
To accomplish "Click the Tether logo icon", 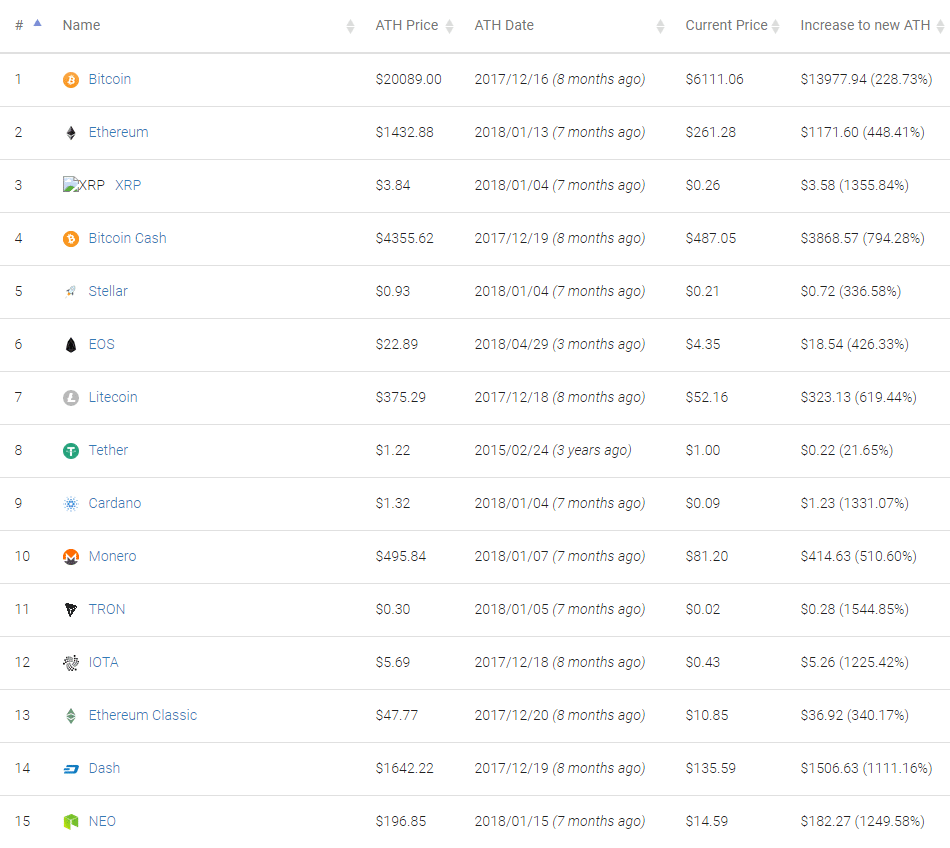I will pyautogui.click(x=71, y=451).
